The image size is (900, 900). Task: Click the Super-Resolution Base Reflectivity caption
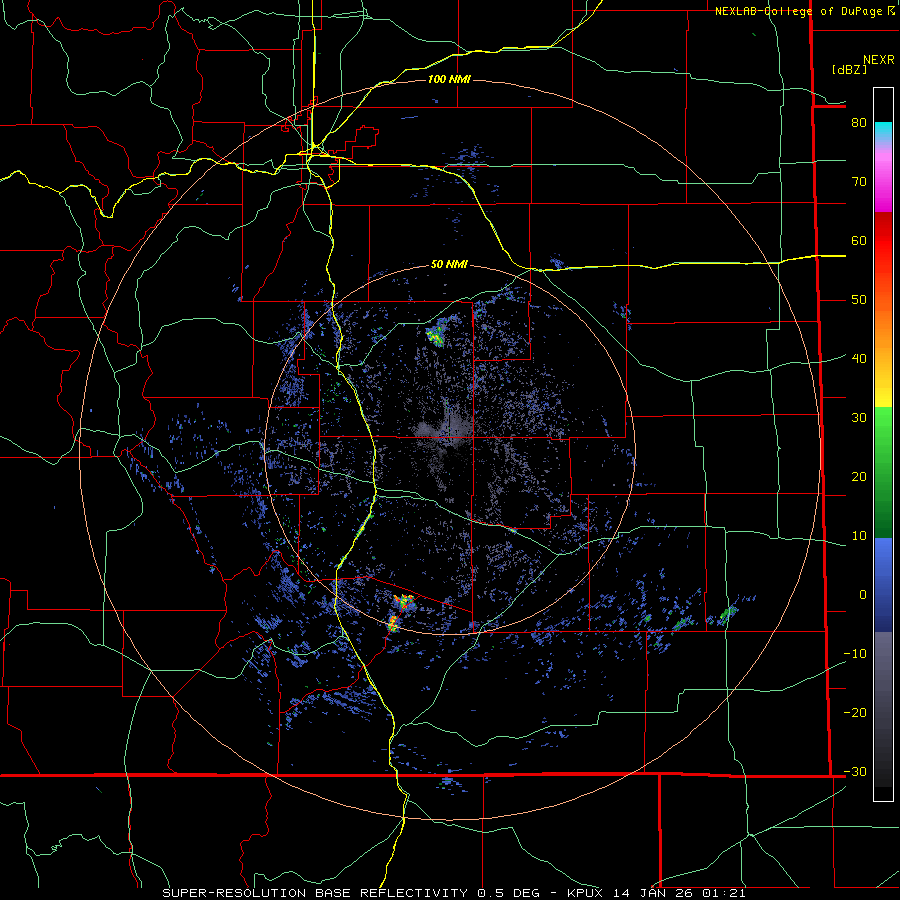tap(454, 893)
